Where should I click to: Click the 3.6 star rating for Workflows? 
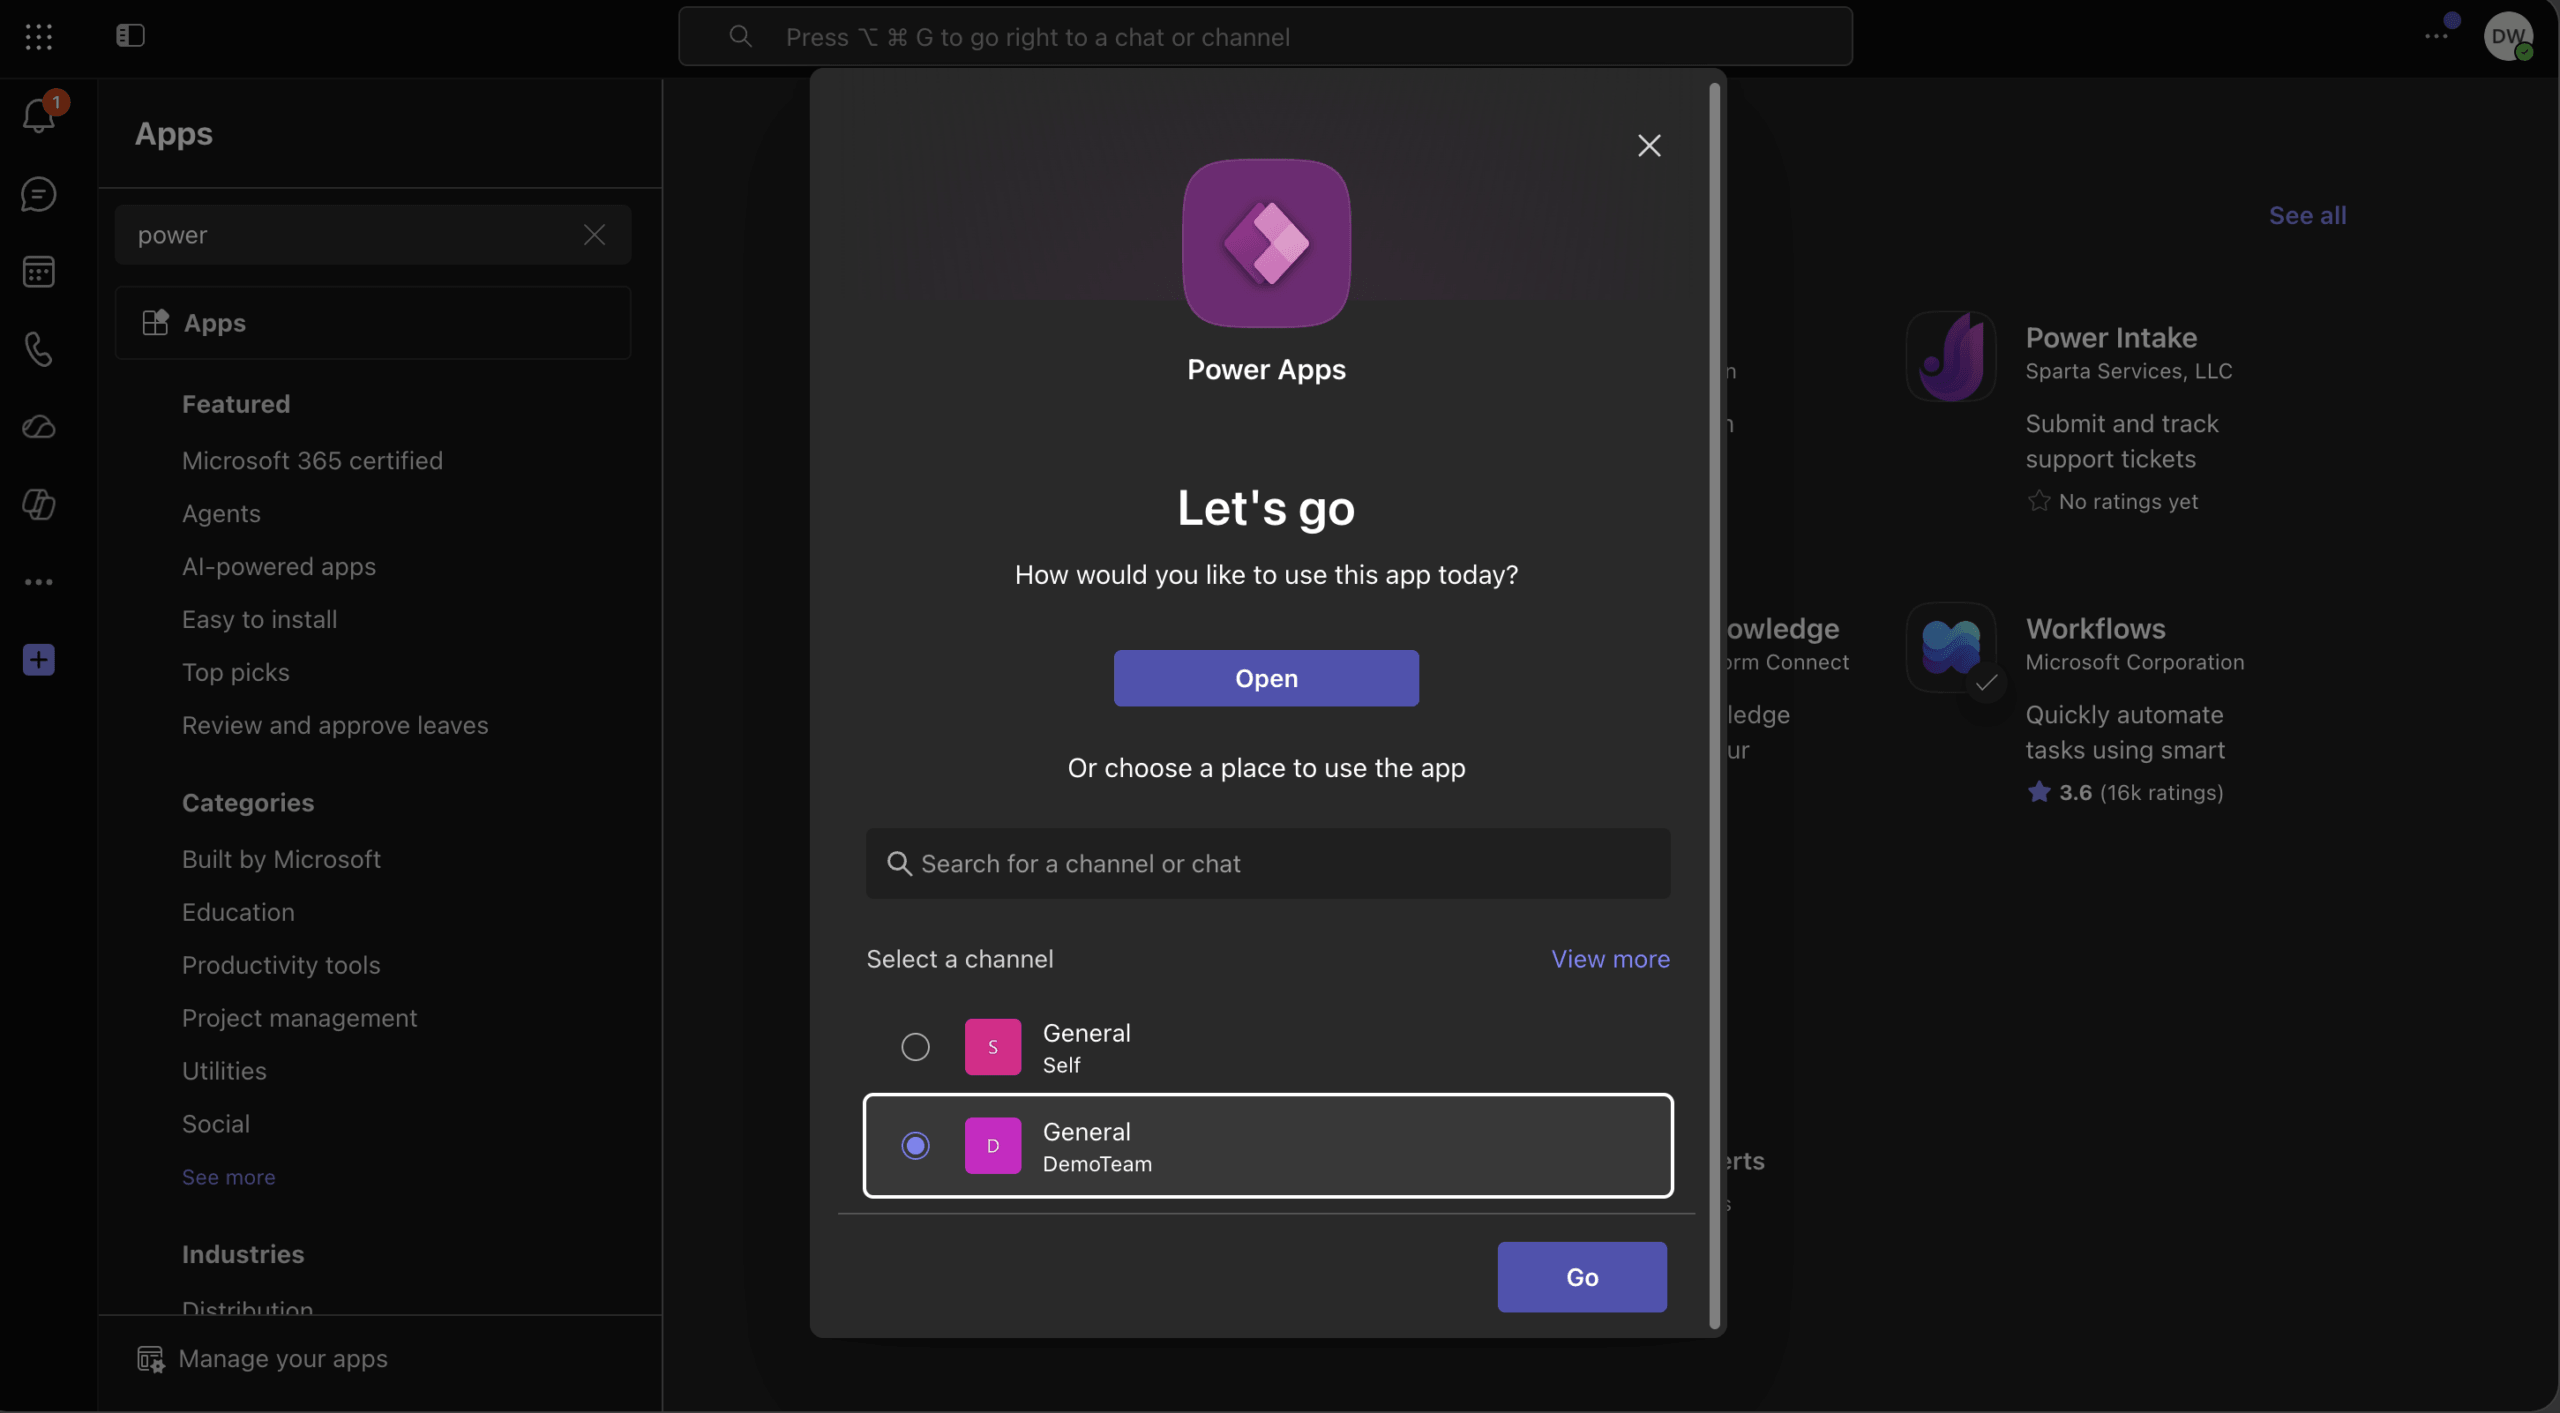(2124, 793)
